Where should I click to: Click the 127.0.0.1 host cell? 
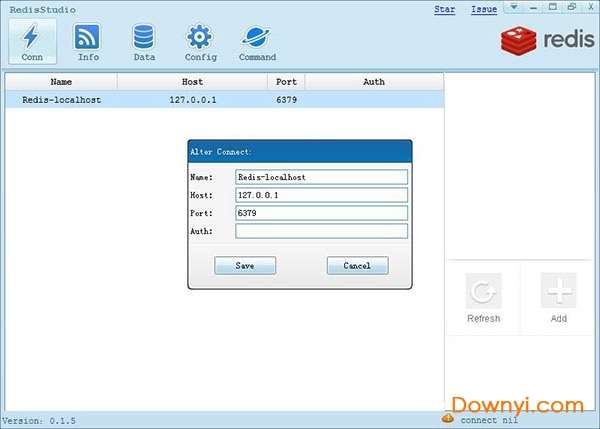pyautogui.click(x=192, y=100)
